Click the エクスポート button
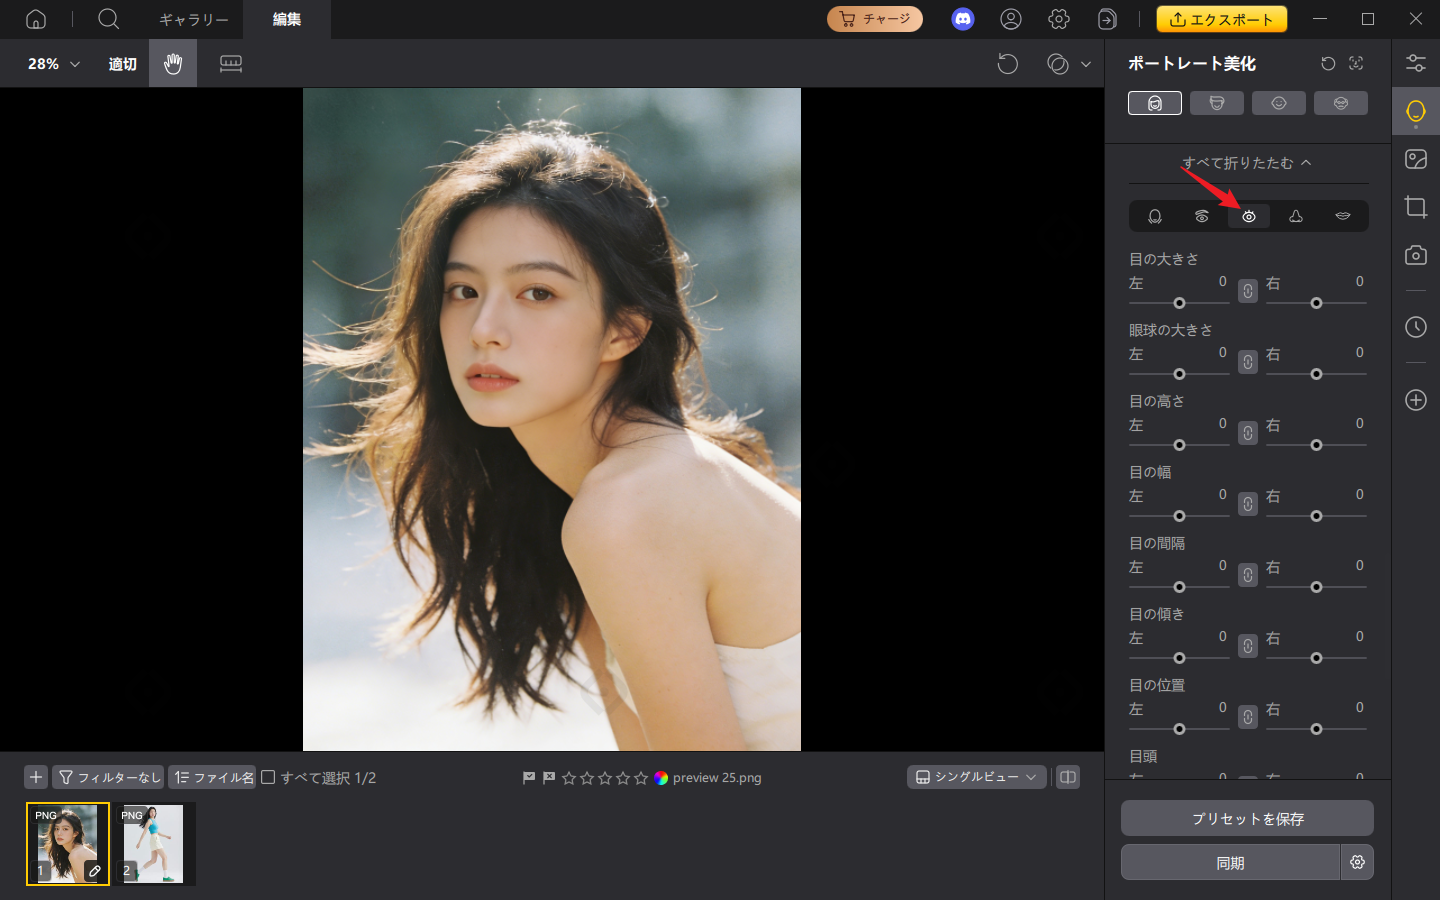Image resolution: width=1440 pixels, height=900 pixels. (x=1221, y=18)
